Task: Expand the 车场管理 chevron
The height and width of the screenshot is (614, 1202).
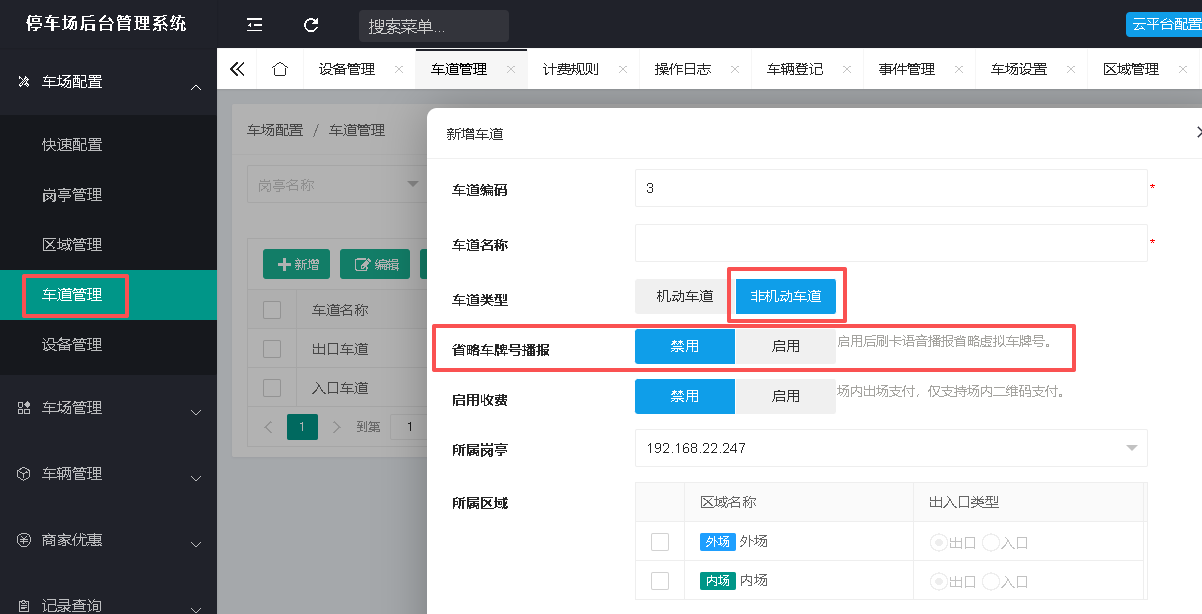Action: (x=196, y=412)
